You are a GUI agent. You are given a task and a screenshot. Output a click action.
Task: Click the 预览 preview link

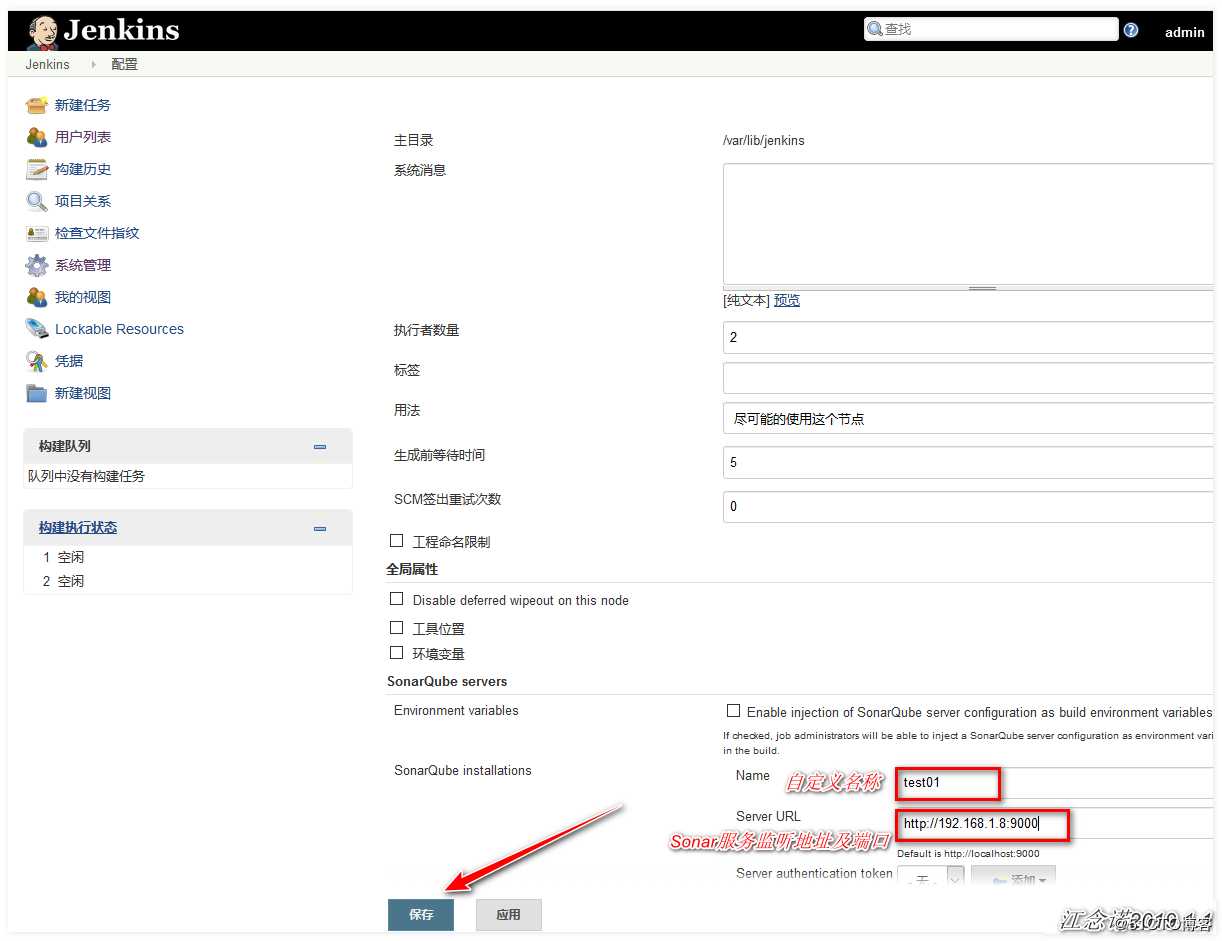[787, 300]
